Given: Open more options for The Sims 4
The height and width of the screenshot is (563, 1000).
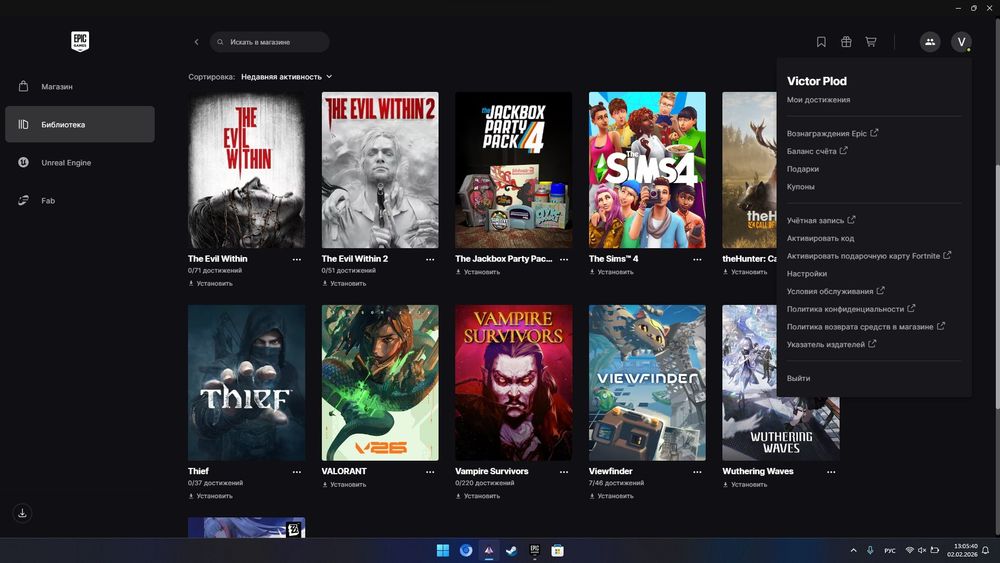Looking at the screenshot, I should [x=698, y=260].
